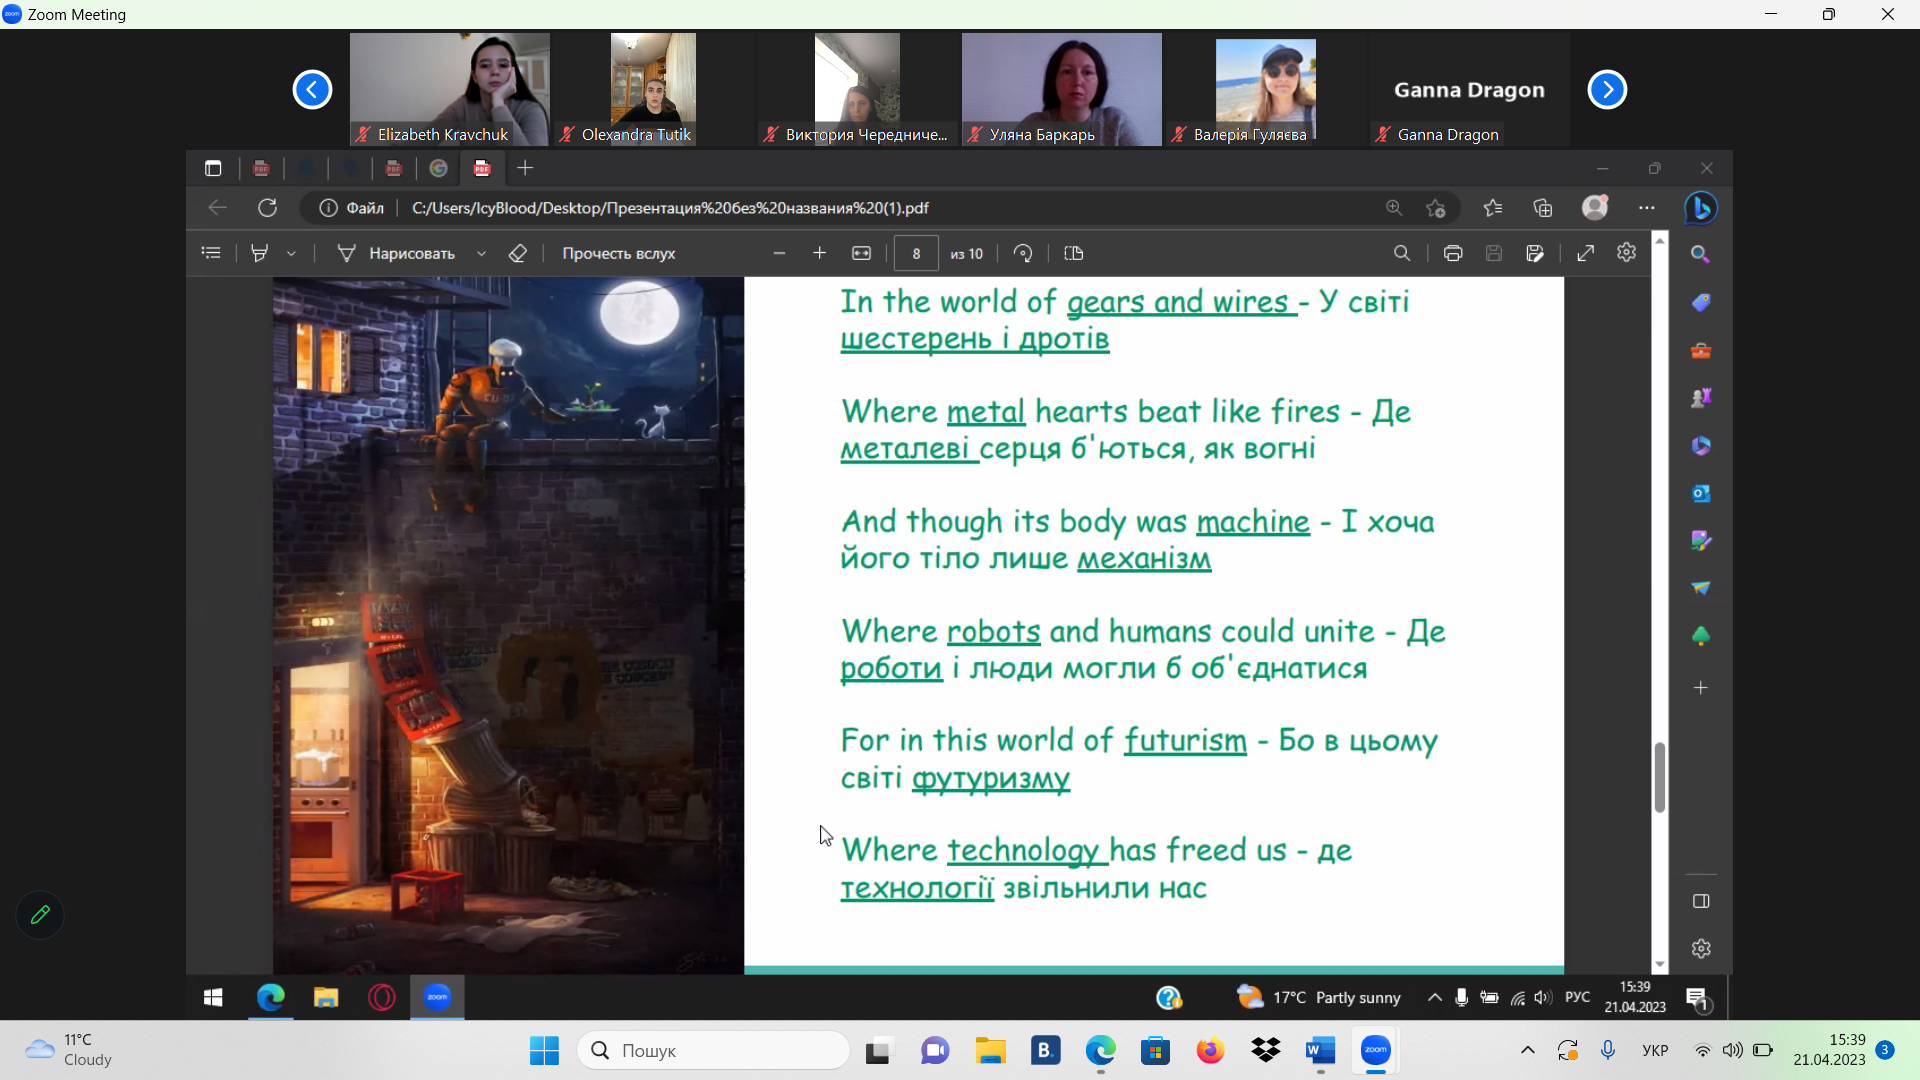Image resolution: width=1920 pixels, height=1080 pixels.
Task: Select Olexandra Tutik video thumbnail
Action: click(x=654, y=90)
